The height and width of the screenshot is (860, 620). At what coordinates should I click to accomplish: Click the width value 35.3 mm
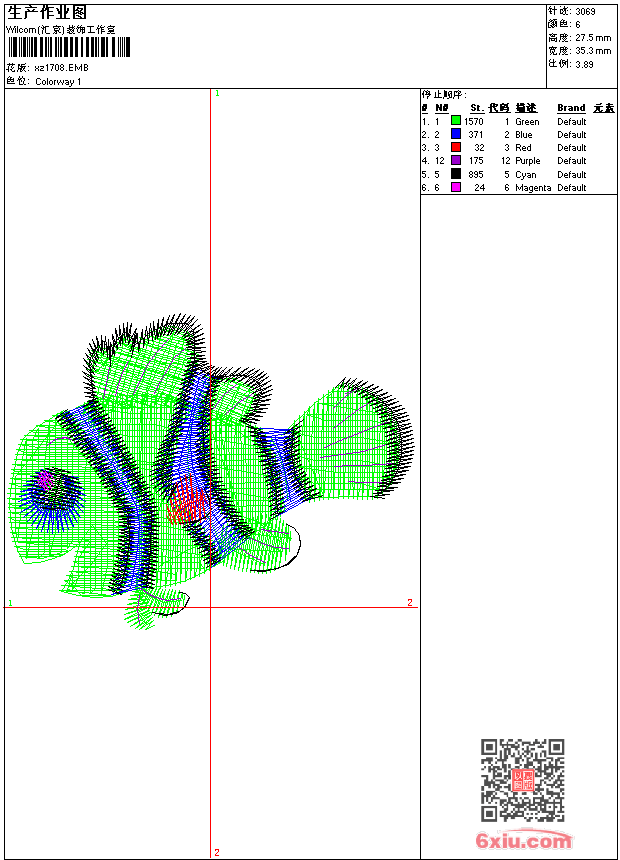coord(593,51)
